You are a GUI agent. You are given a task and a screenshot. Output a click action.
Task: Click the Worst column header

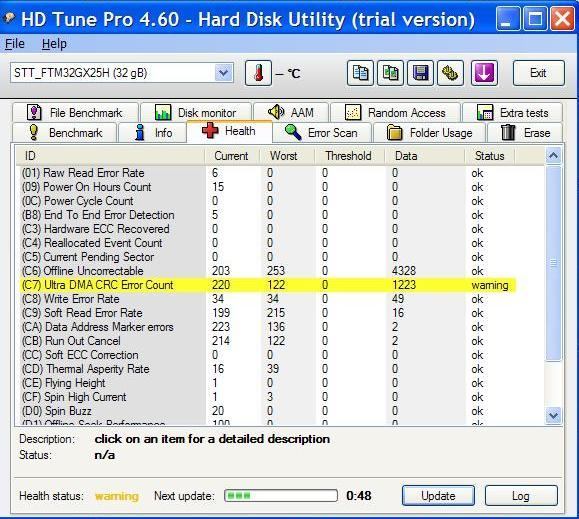(287, 156)
